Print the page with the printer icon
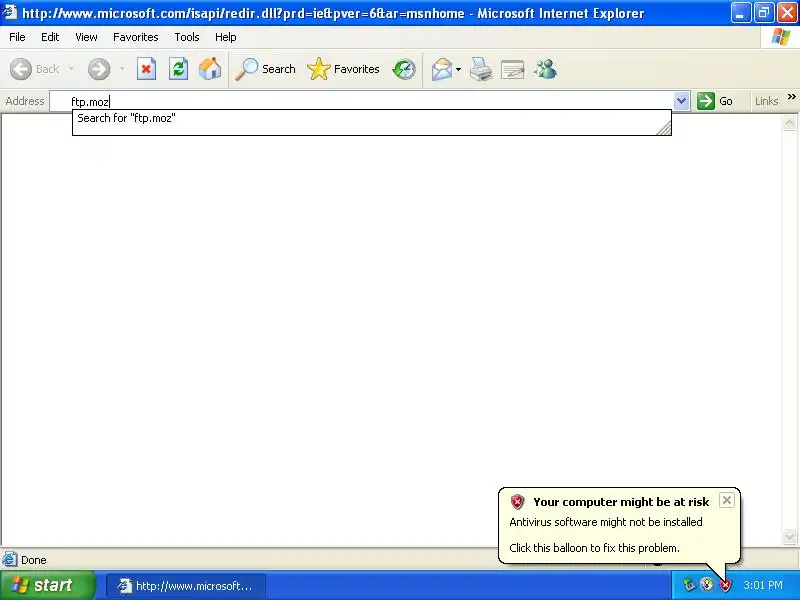The image size is (800, 600). (481, 69)
